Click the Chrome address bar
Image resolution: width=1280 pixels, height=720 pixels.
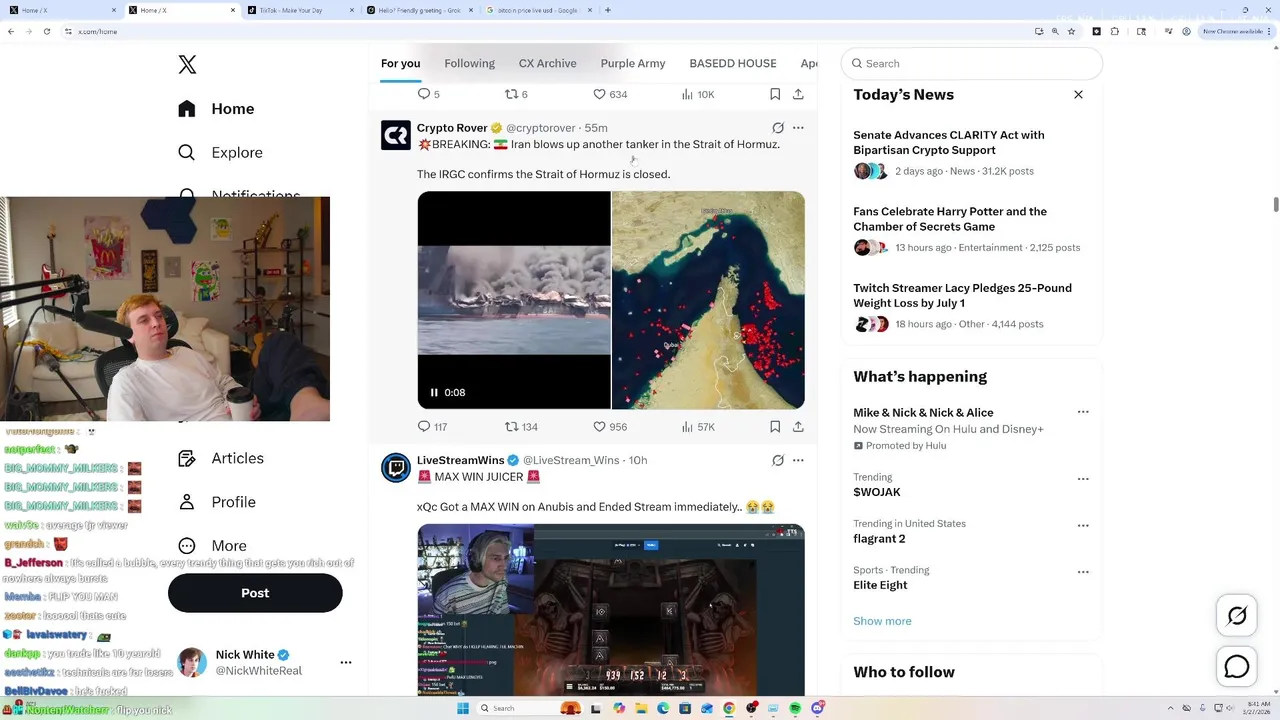pos(550,31)
